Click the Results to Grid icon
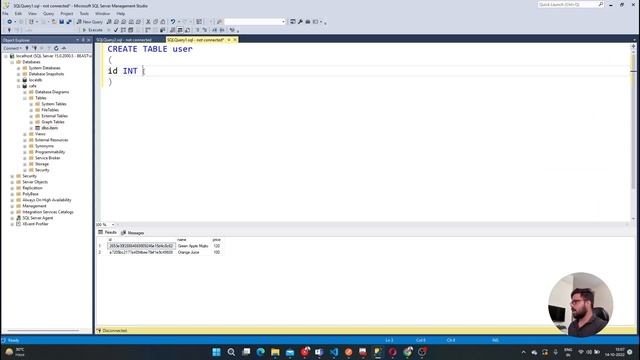This screenshot has height=360, width=640. [x=180, y=30]
